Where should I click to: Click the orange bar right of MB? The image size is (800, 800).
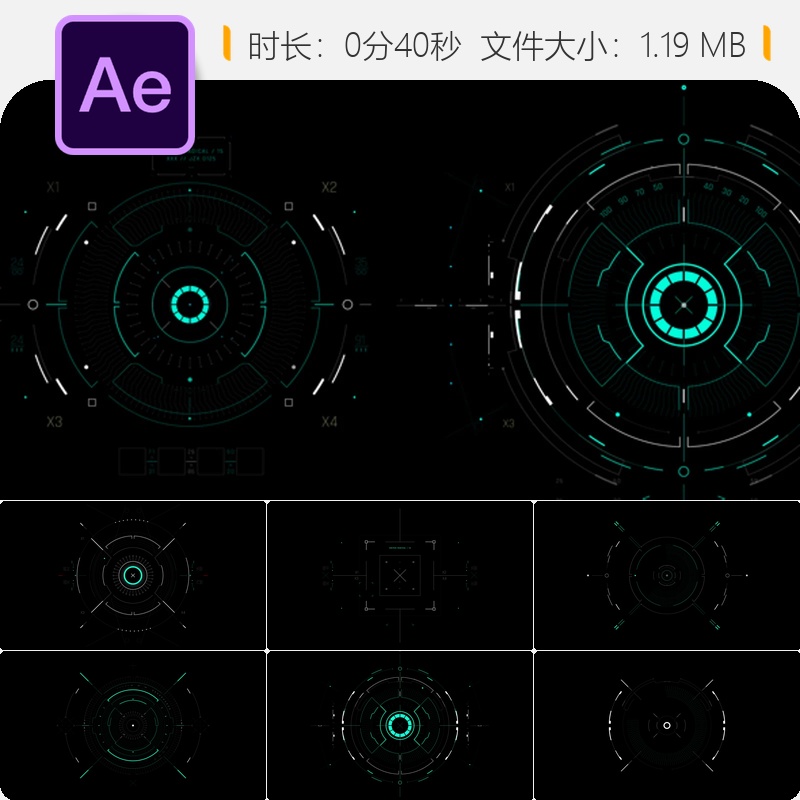point(766,43)
